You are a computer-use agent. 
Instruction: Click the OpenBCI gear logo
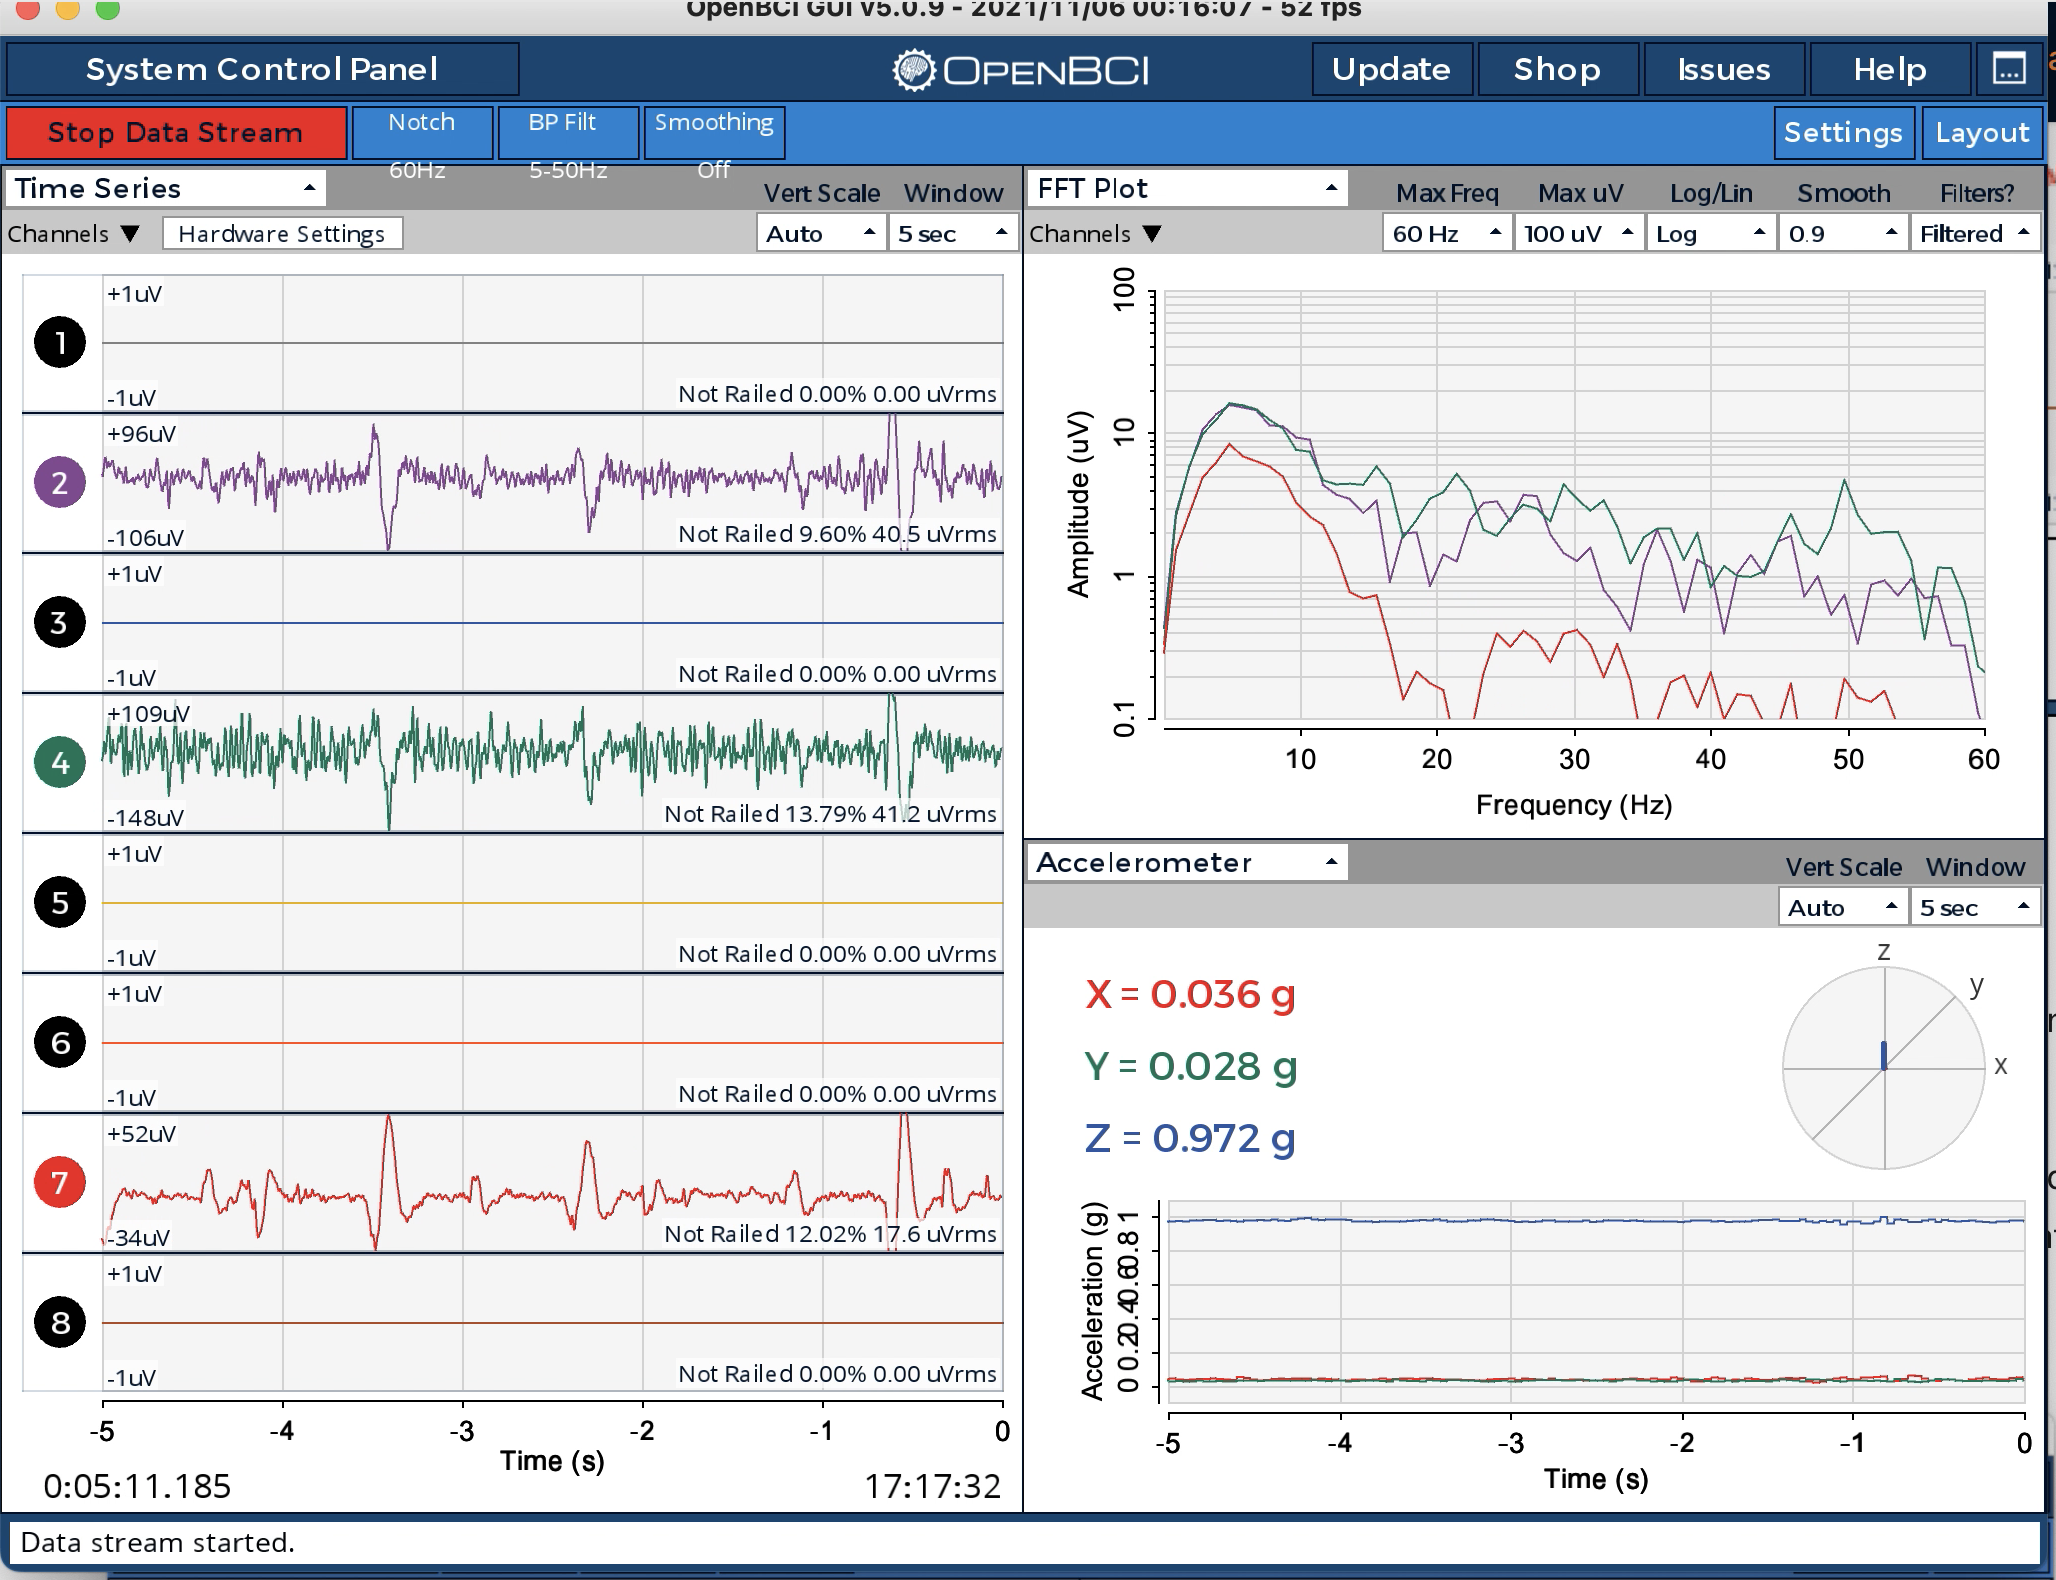coord(913,70)
